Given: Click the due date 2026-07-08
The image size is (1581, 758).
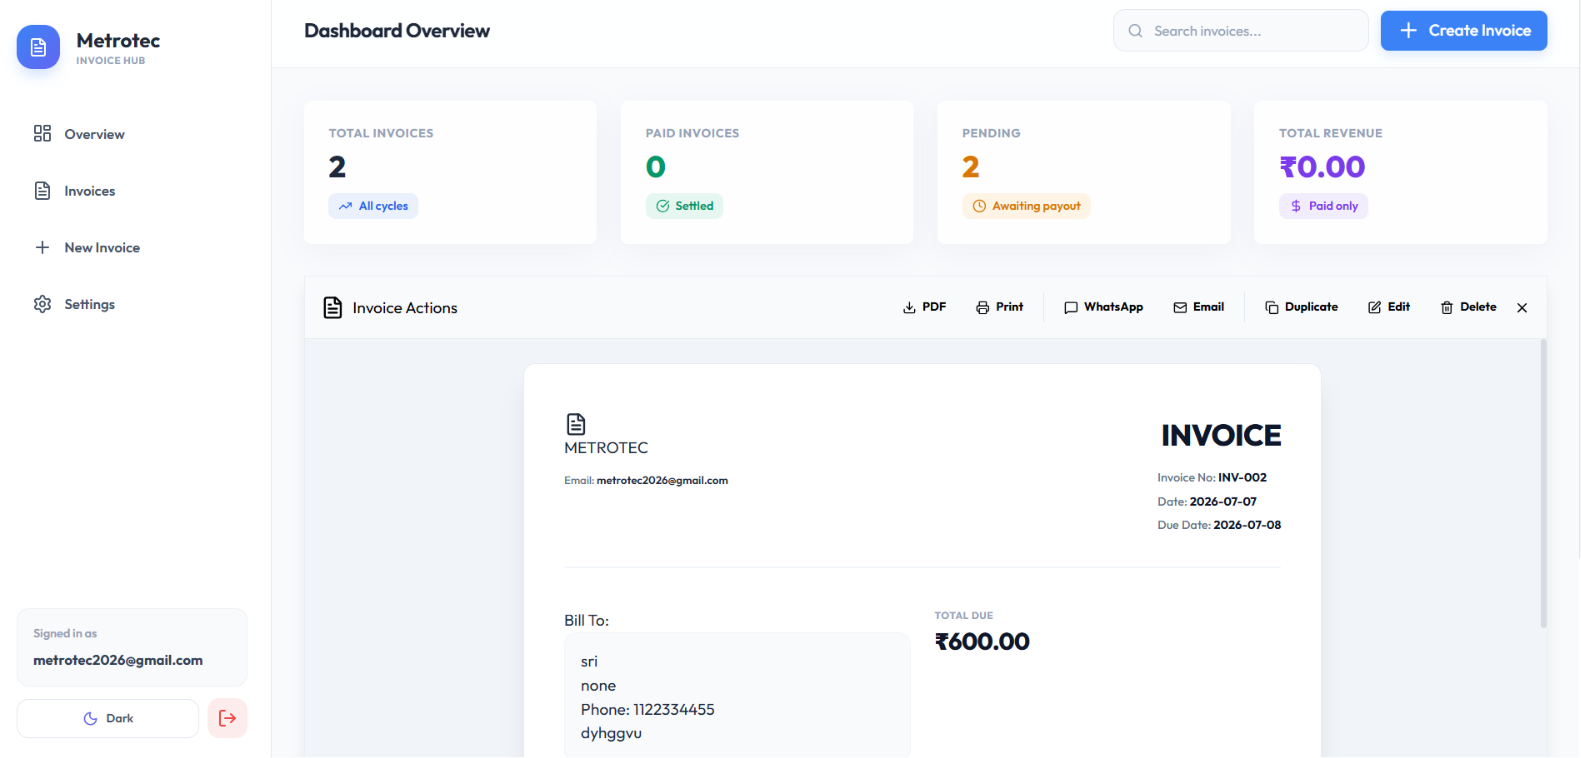Looking at the screenshot, I should point(1247,525).
